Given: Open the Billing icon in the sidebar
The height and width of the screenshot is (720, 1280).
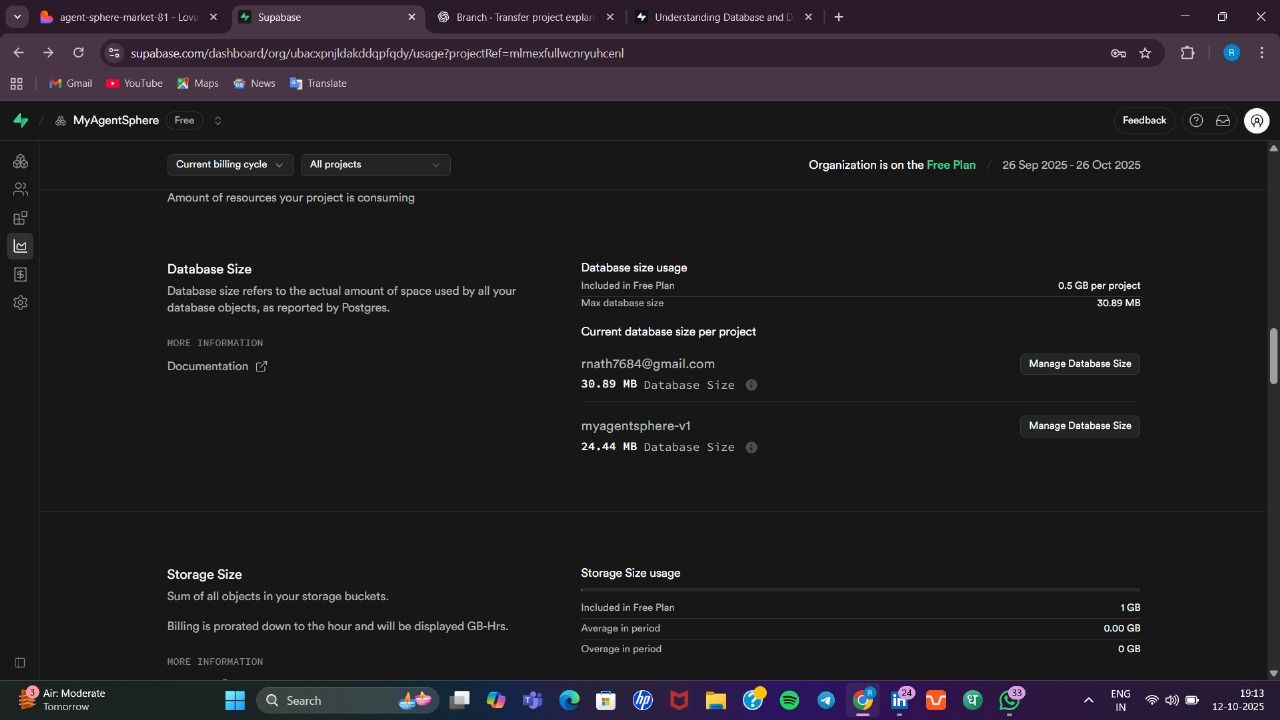Looking at the screenshot, I should tap(20, 274).
